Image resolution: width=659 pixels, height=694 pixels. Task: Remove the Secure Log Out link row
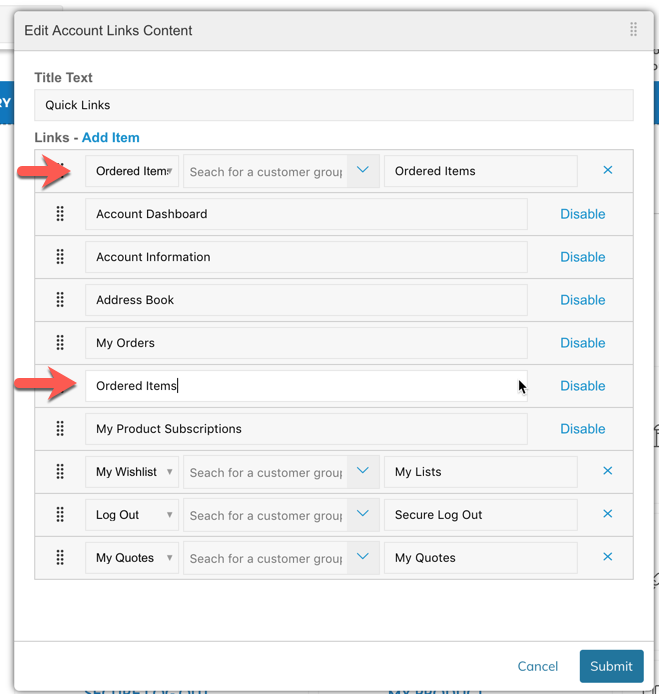(x=608, y=513)
